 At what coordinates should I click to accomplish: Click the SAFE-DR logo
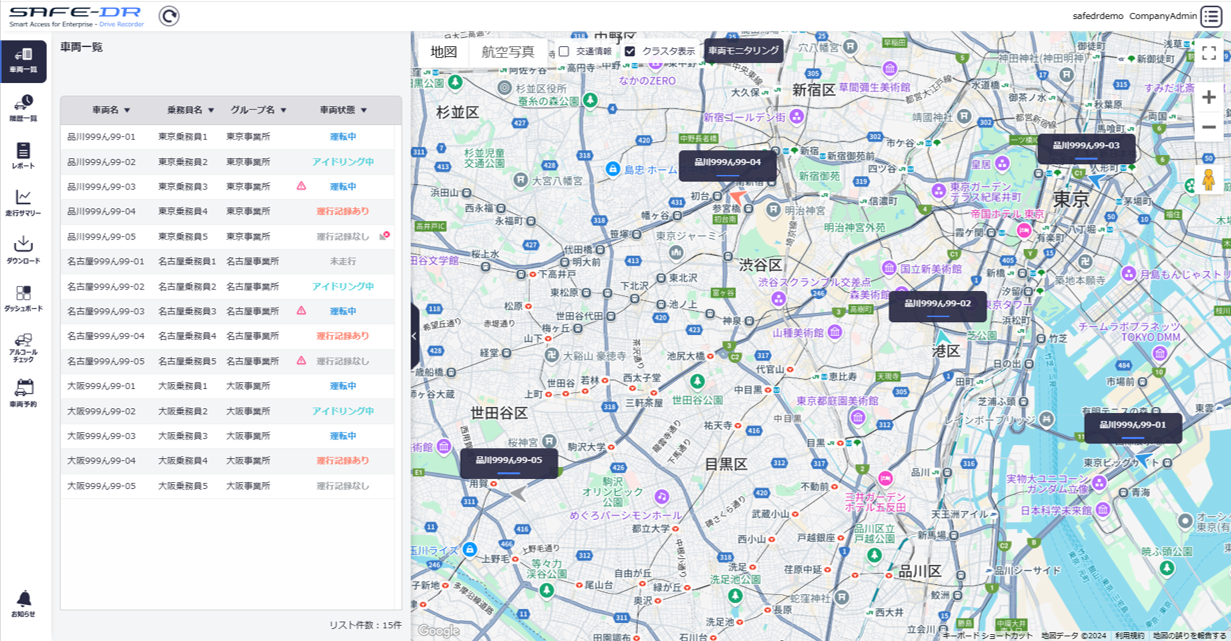[x=76, y=15]
